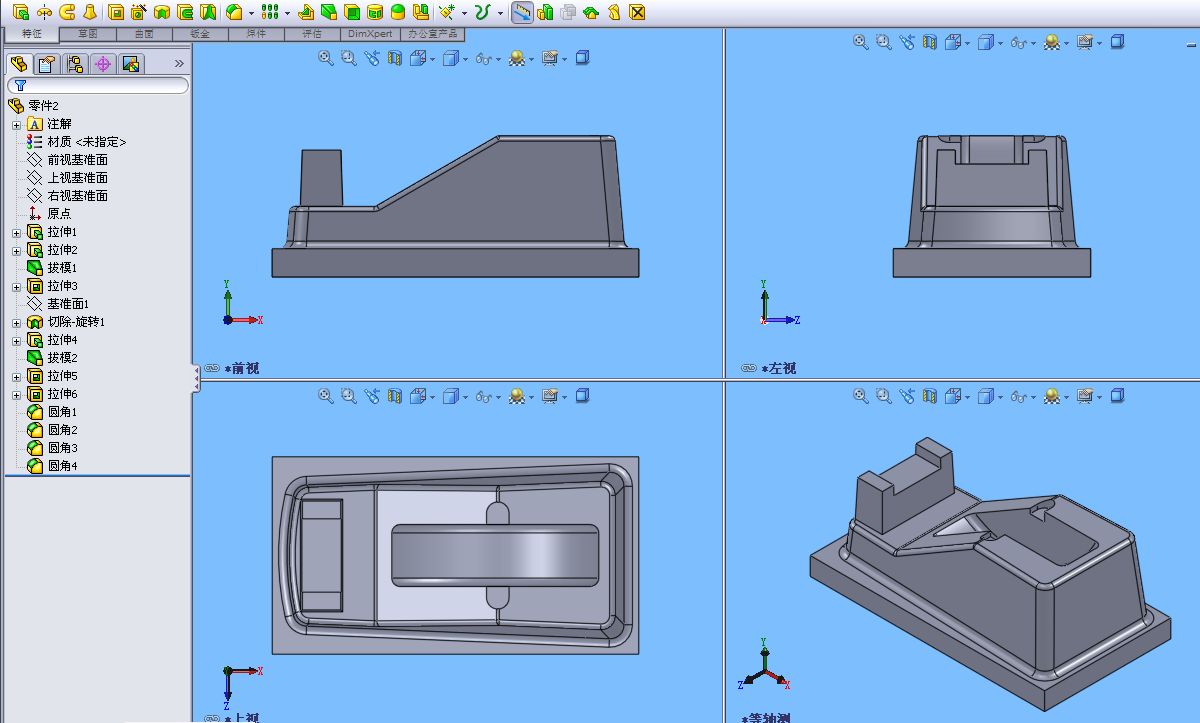Select the Extruded Boss/Base tool
Image resolution: width=1200 pixels, height=723 pixels.
pyautogui.click(x=20, y=12)
